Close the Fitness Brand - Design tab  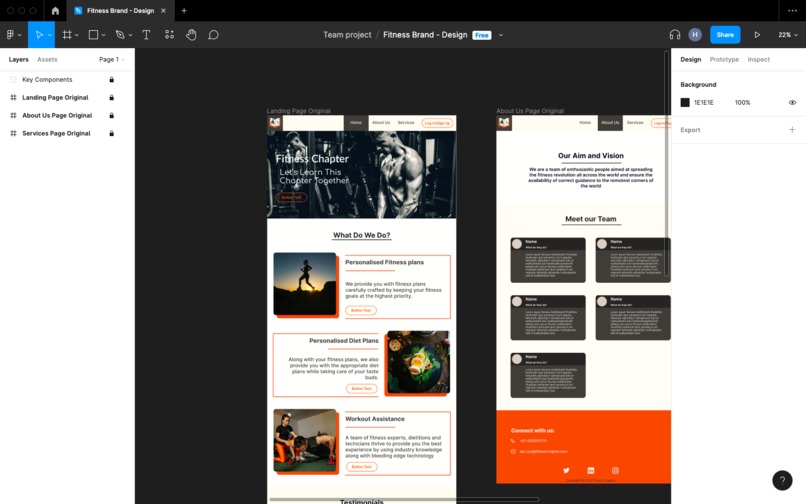point(163,10)
